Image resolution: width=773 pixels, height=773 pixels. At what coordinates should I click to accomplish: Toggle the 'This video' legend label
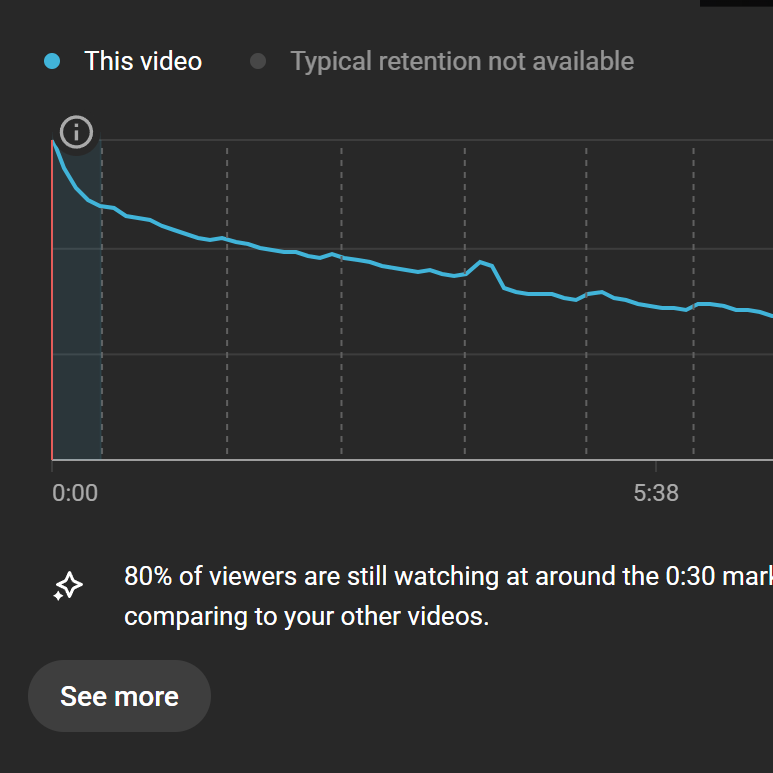tap(143, 62)
